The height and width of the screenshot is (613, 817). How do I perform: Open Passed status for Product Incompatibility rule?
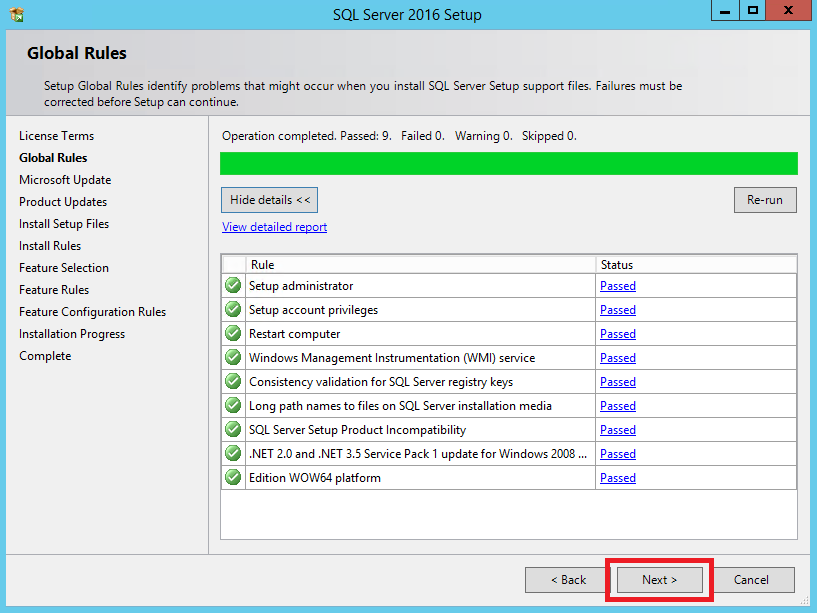(x=618, y=430)
